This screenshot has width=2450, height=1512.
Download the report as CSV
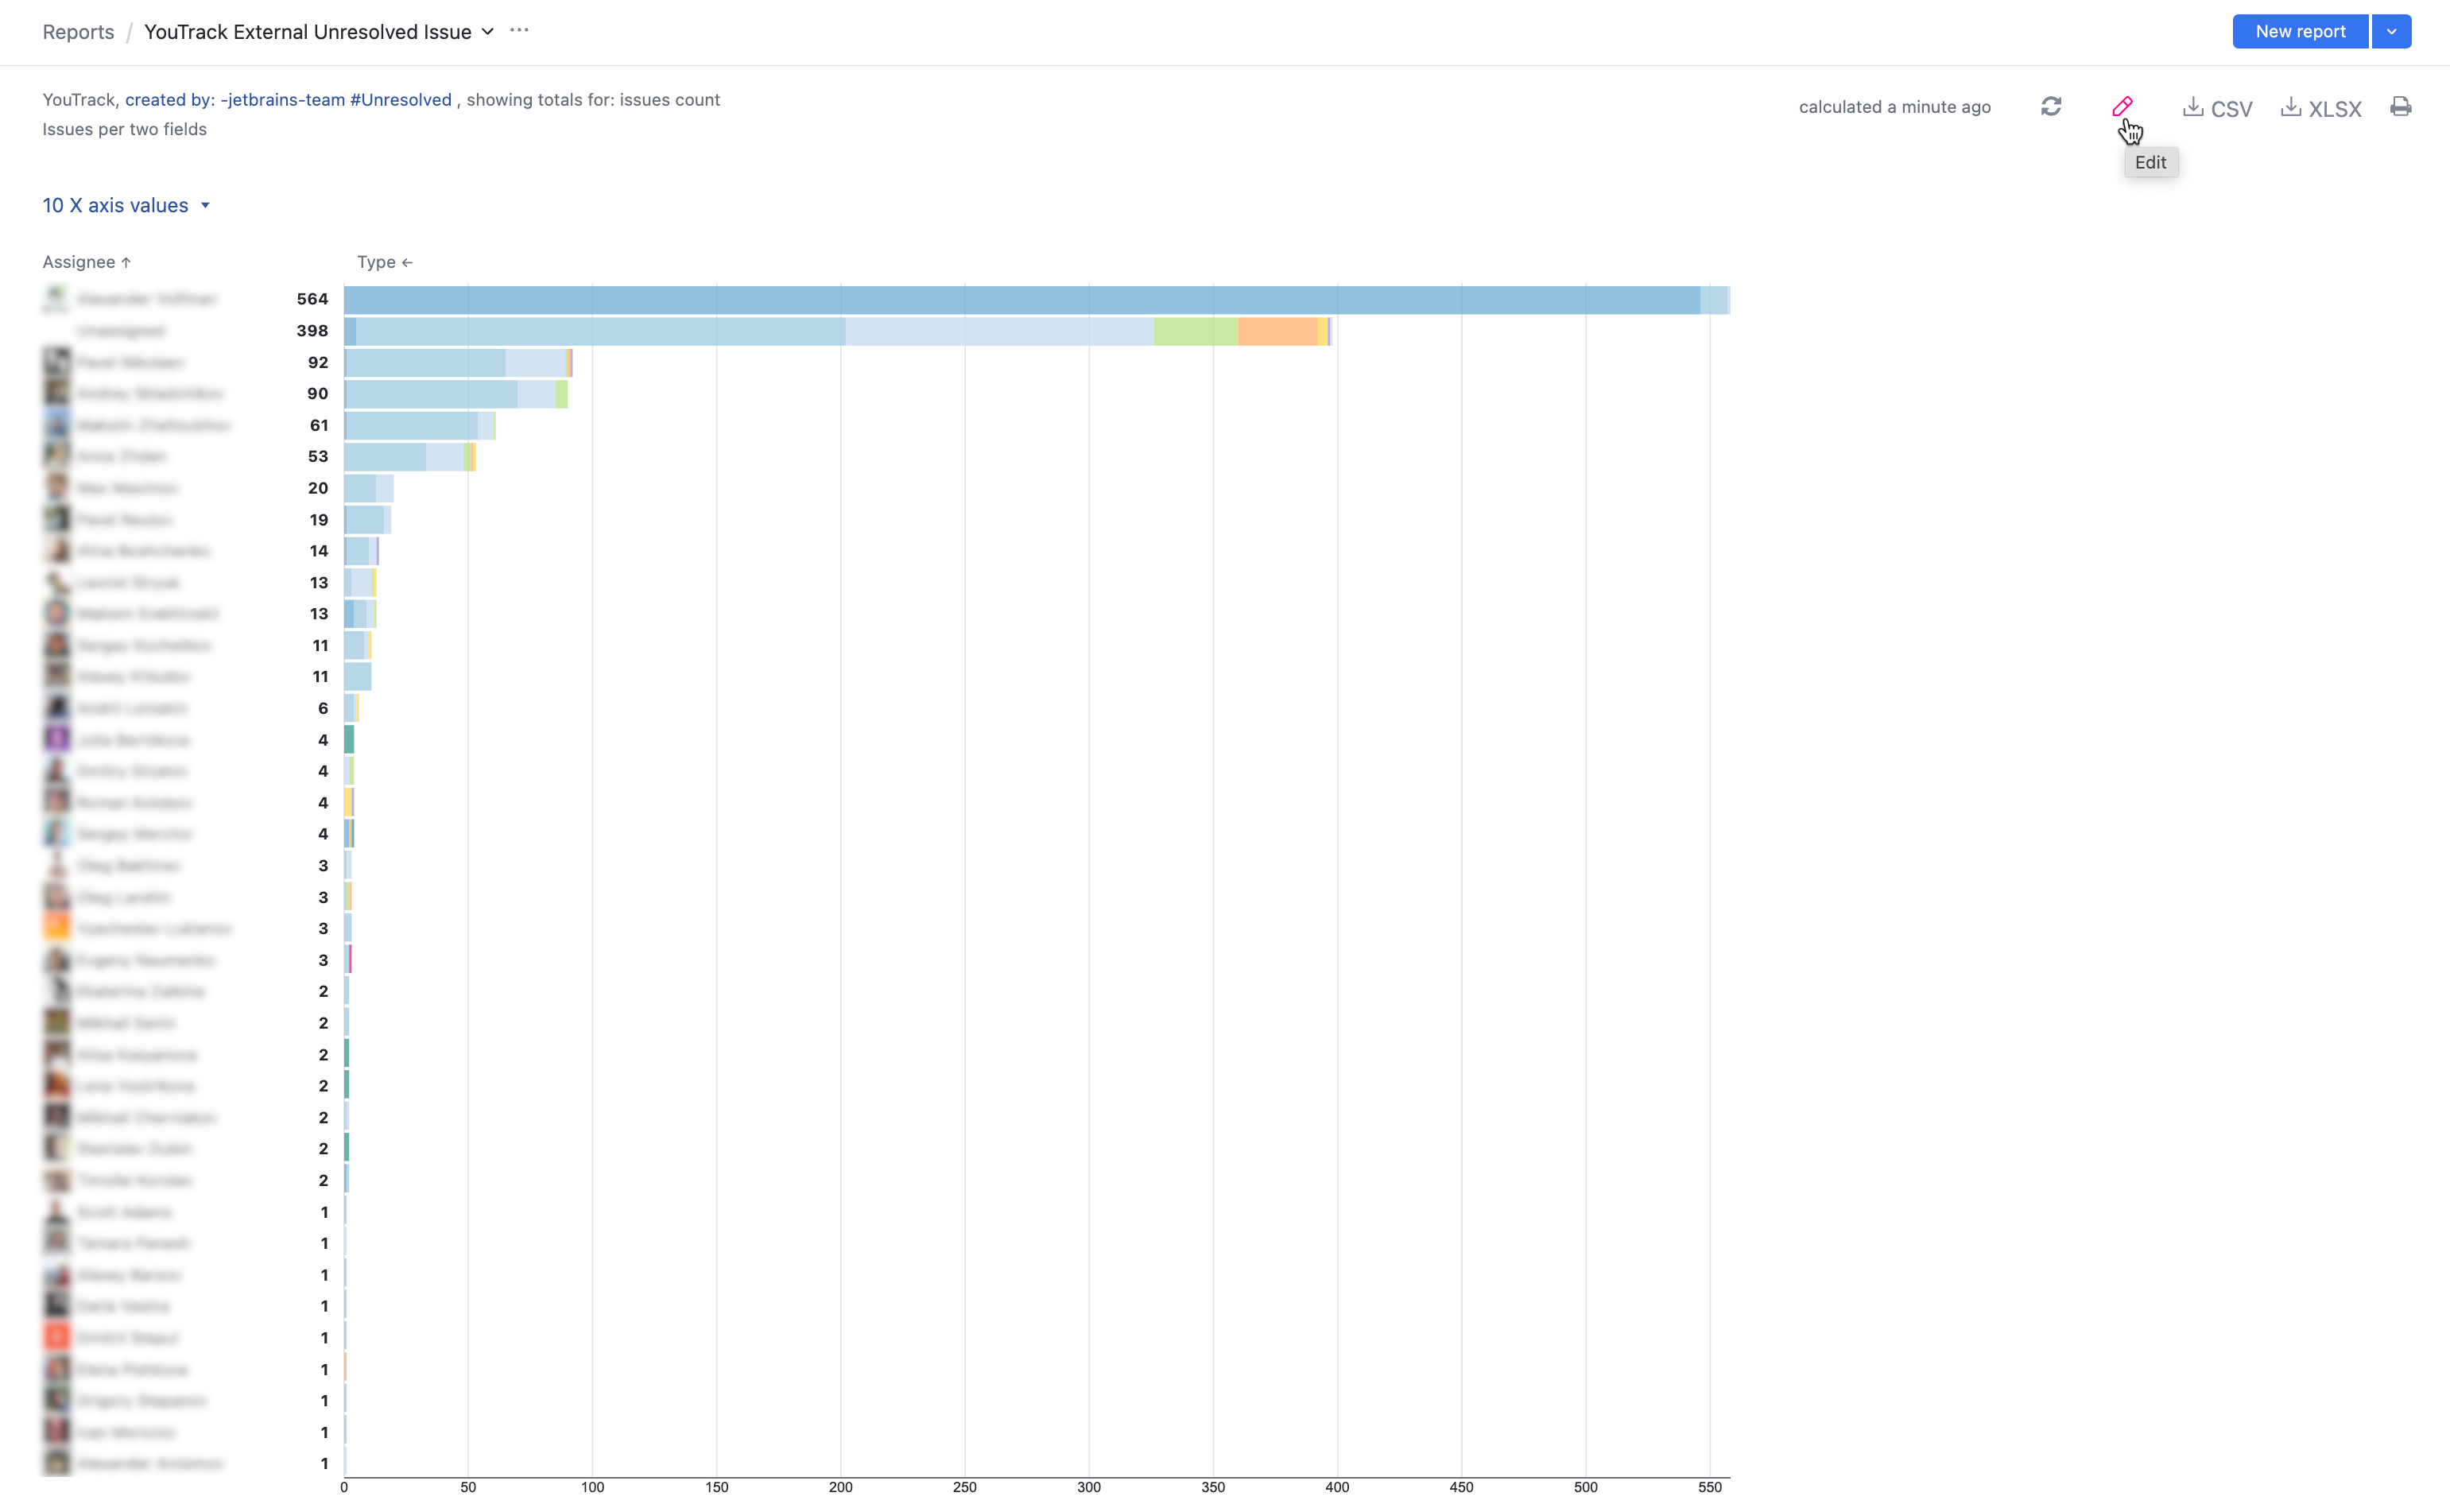2216,108
